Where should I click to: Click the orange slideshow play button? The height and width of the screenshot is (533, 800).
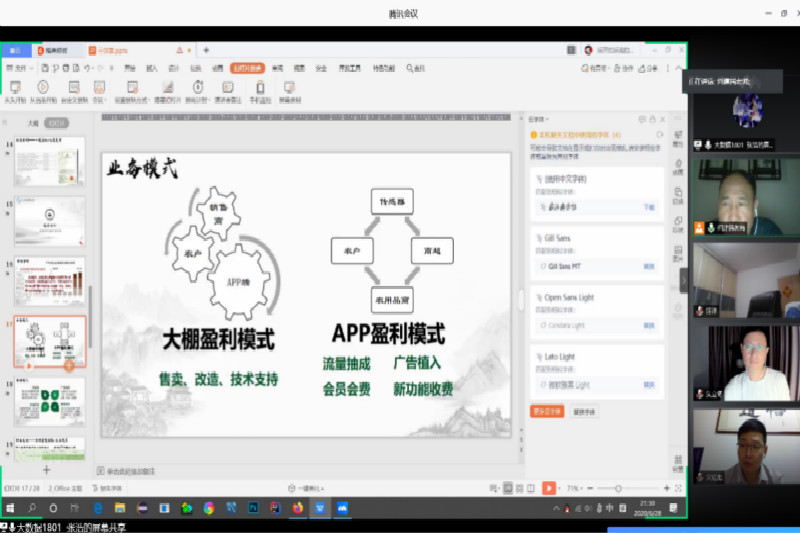pyautogui.click(x=548, y=487)
